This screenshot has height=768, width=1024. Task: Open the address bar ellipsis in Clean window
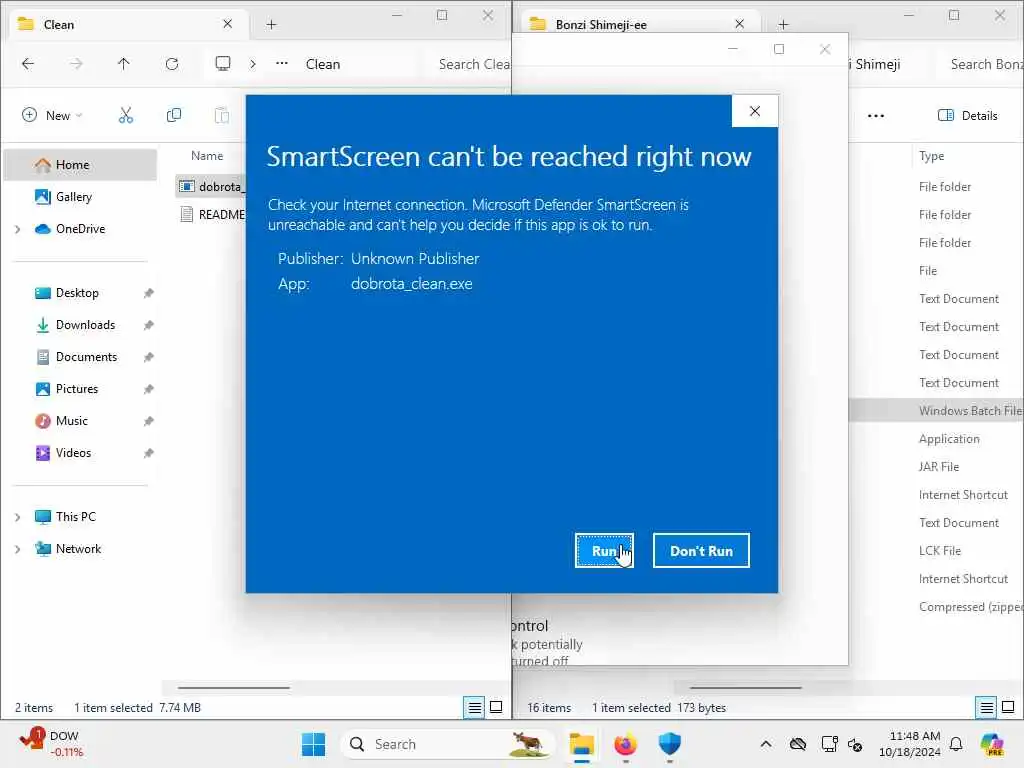(x=281, y=64)
